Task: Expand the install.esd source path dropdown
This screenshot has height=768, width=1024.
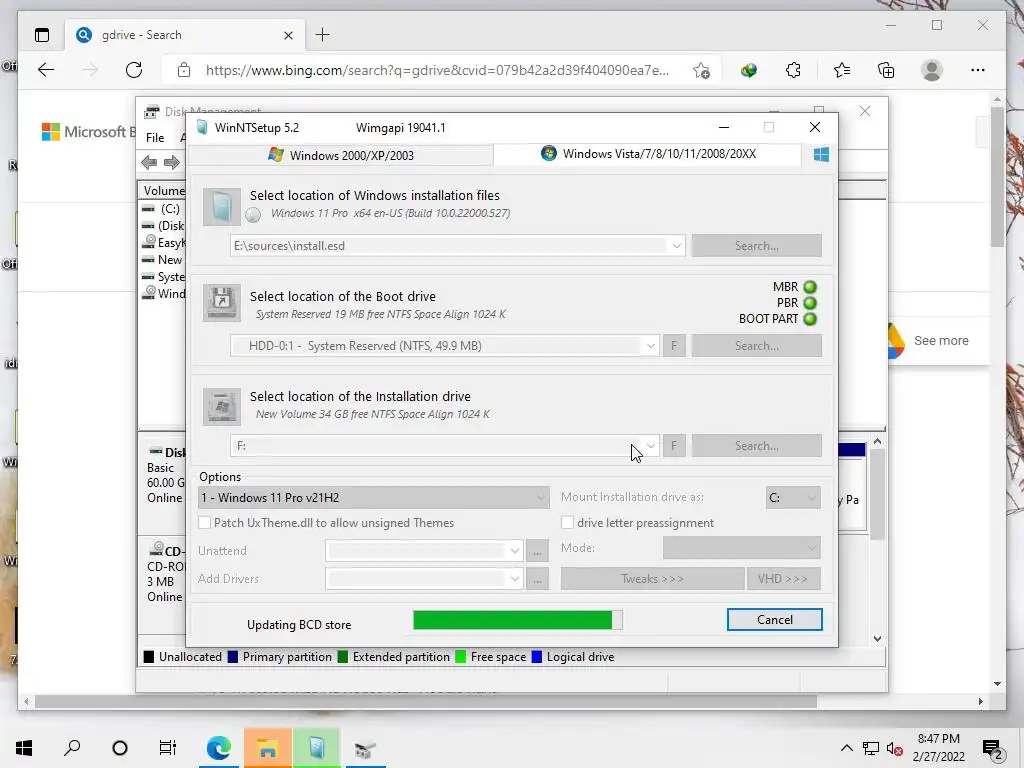Action: [677, 246]
